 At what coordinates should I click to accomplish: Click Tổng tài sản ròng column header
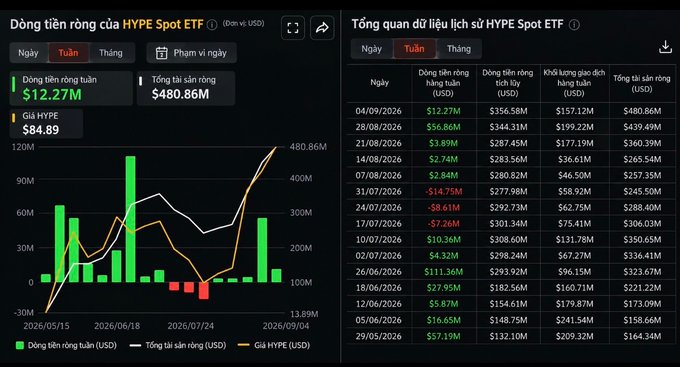point(642,83)
